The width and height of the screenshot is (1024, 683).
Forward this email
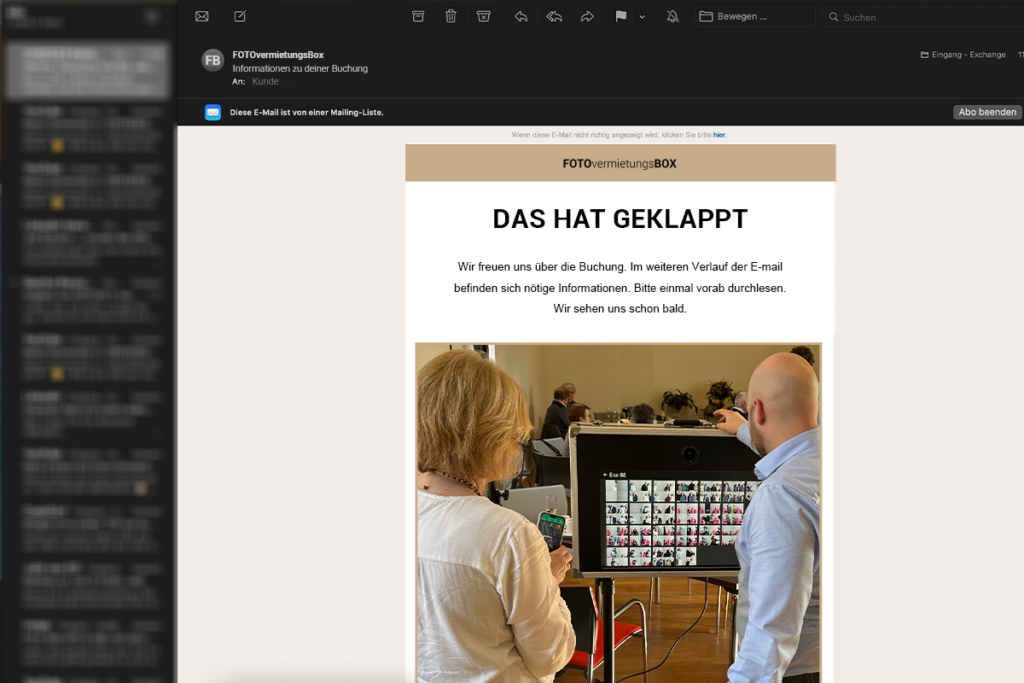point(587,16)
